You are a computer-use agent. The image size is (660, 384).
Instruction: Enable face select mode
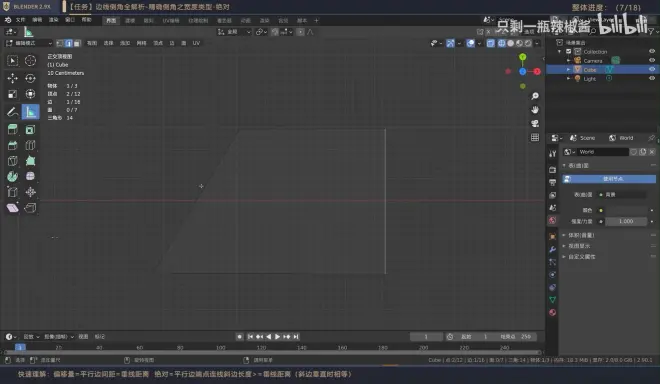coord(77,43)
